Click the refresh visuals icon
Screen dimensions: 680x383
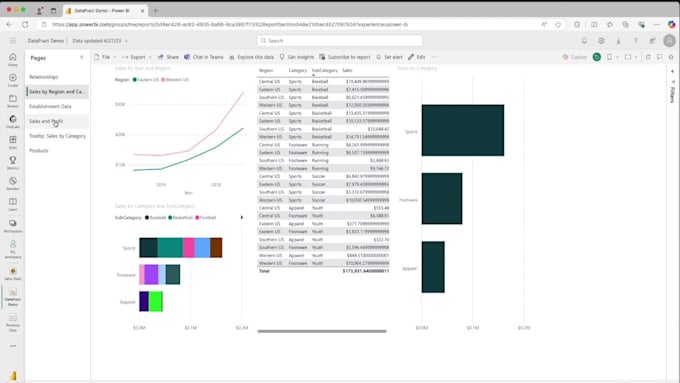tap(648, 57)
